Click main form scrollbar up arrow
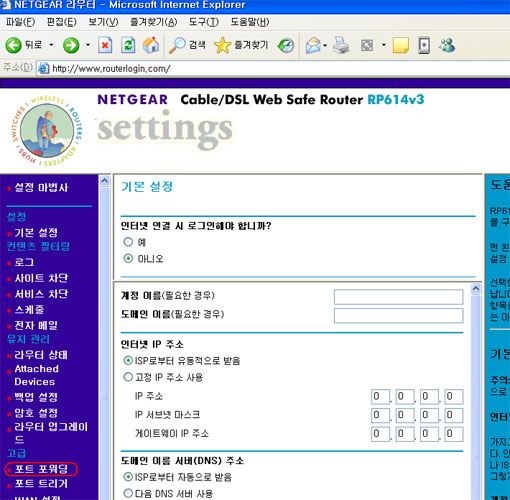This screenshot has height=500, width=510. click(476, 289)
